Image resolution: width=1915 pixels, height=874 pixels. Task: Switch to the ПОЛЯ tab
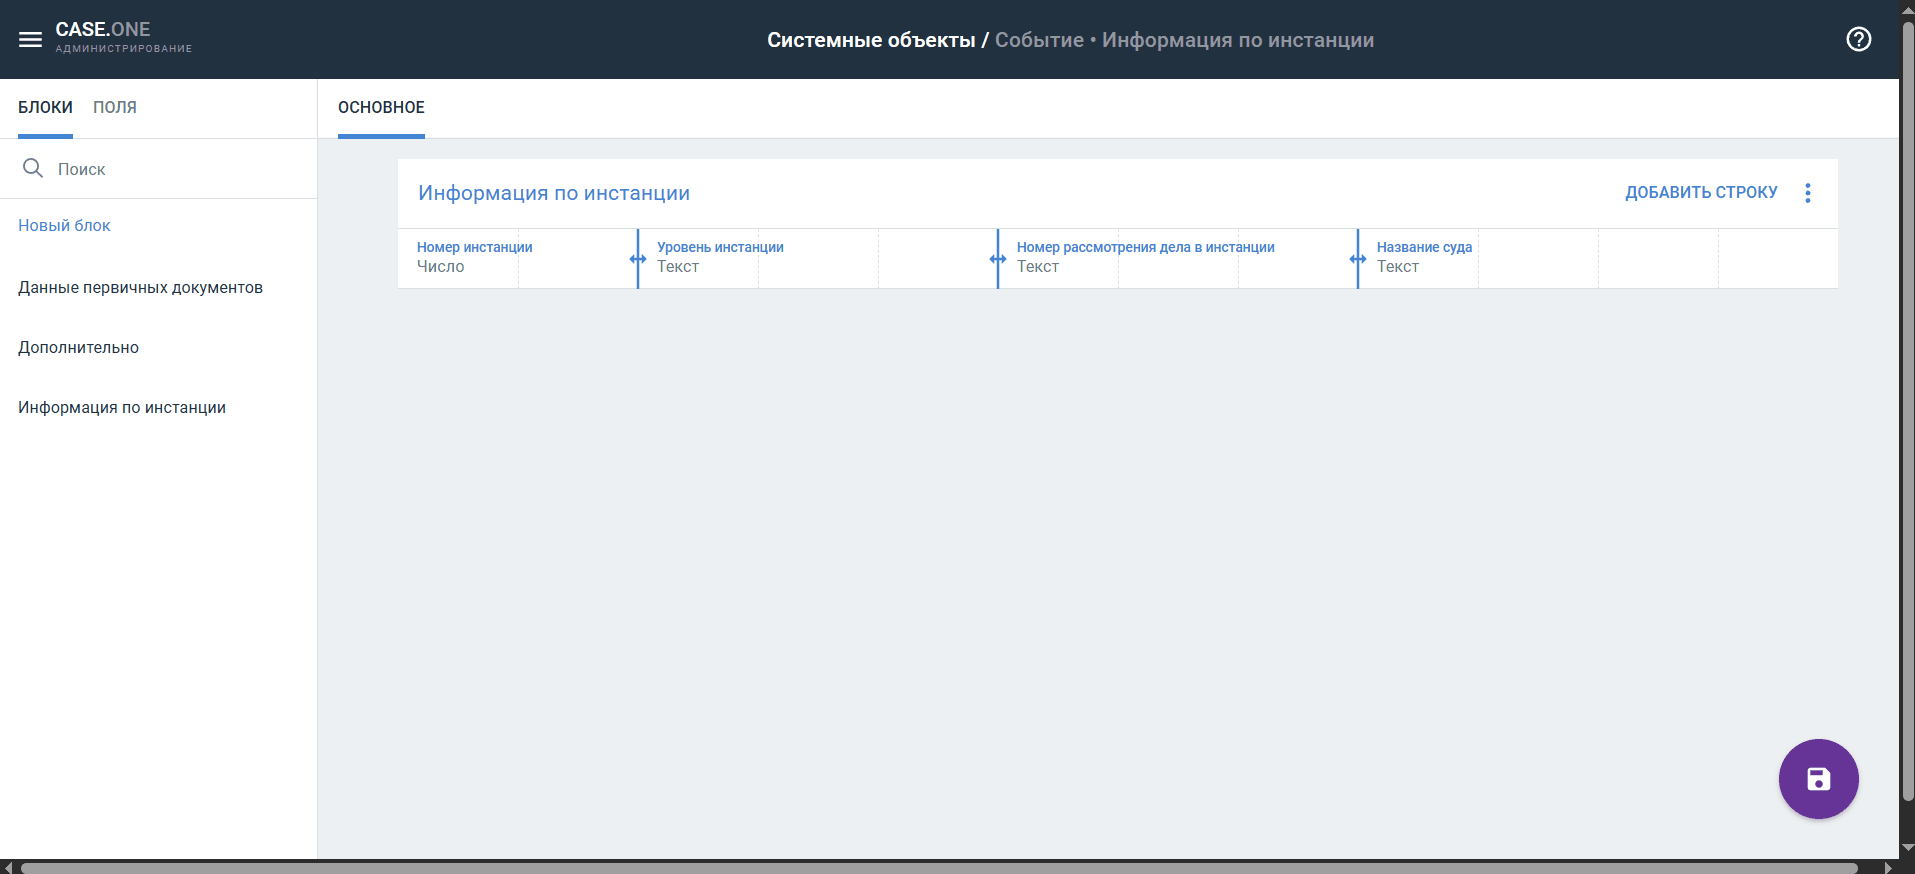(x=115, y=107)
